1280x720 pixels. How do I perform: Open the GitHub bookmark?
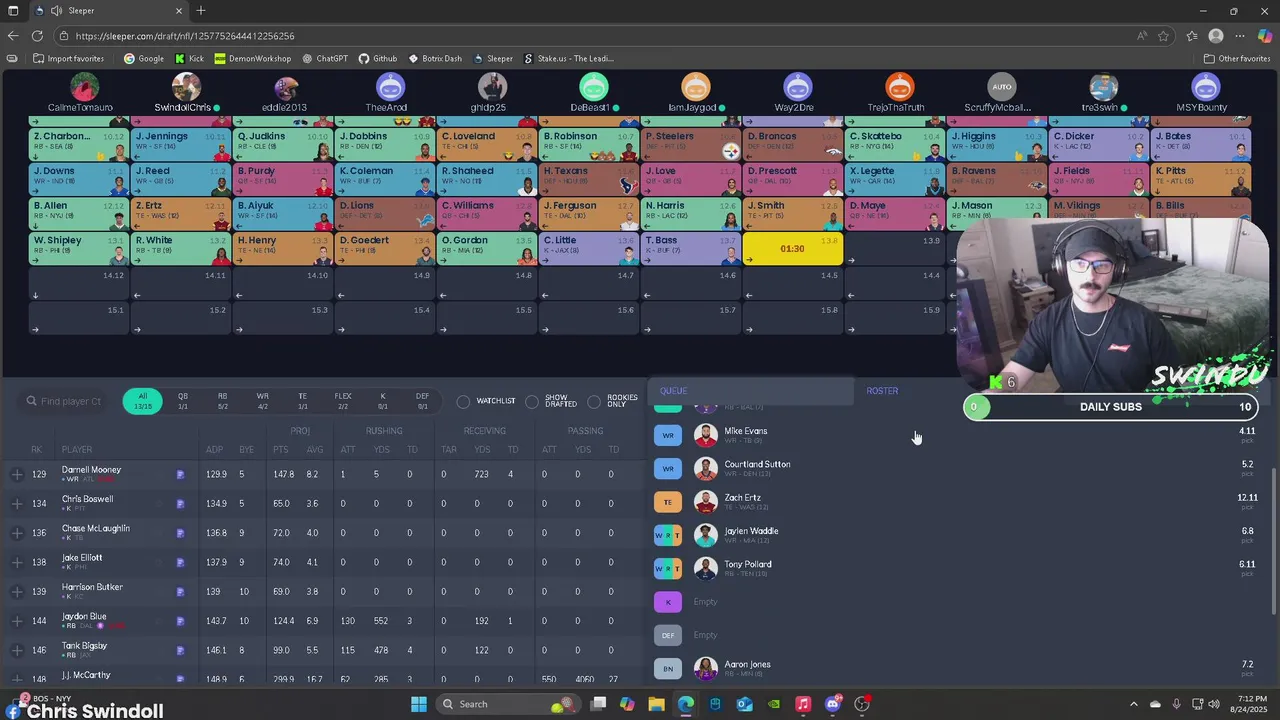pyautogui.click(x=378, y=58)
